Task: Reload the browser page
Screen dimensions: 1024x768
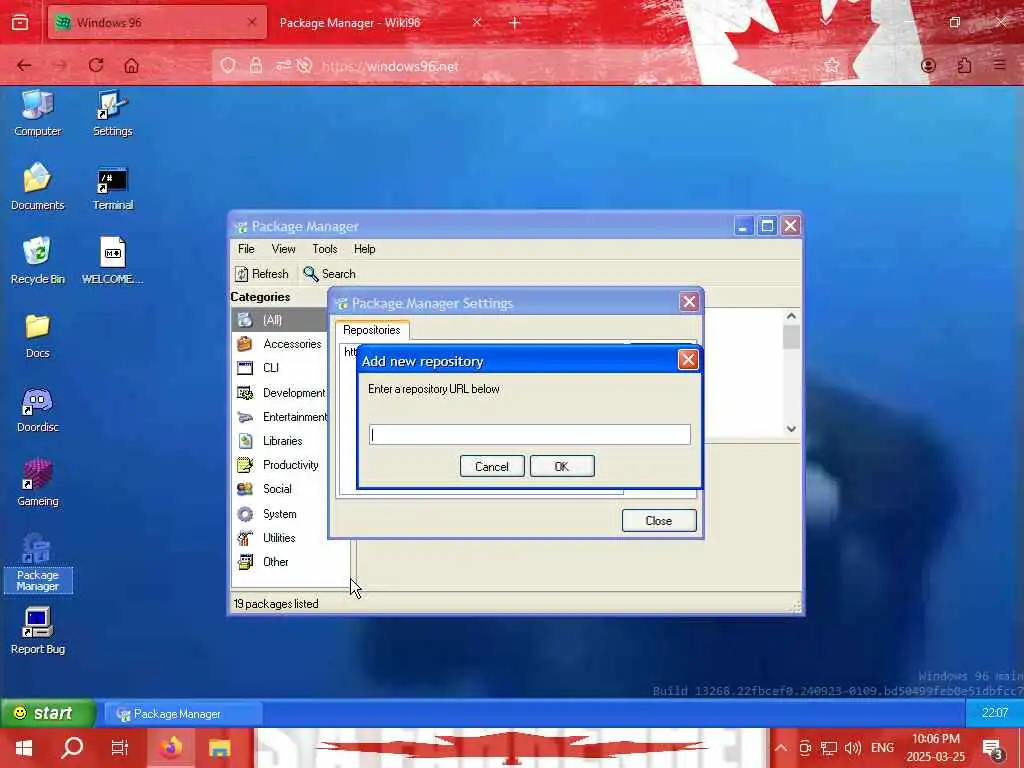Action: click(x=96, y=65)
